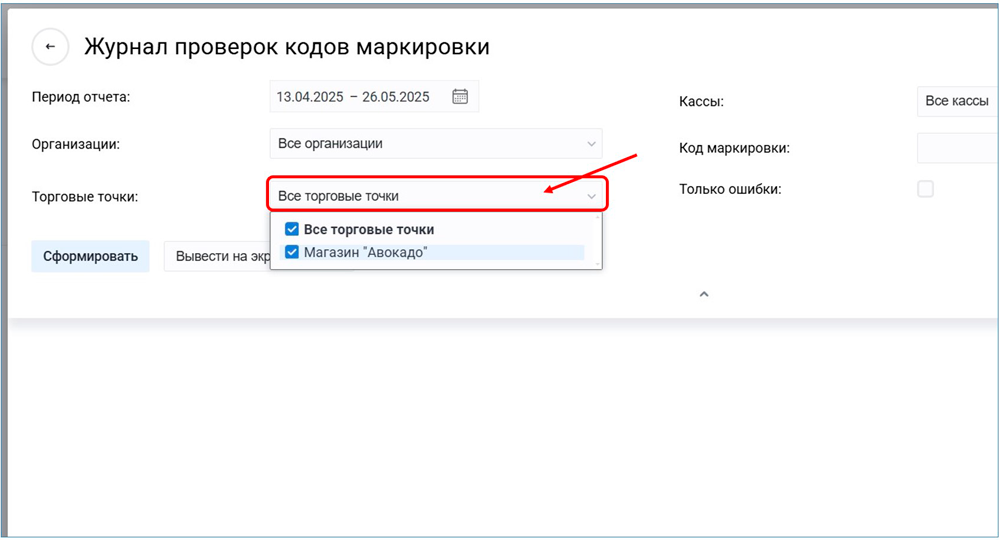Open the calendar date picker icon

coord(460,97)
